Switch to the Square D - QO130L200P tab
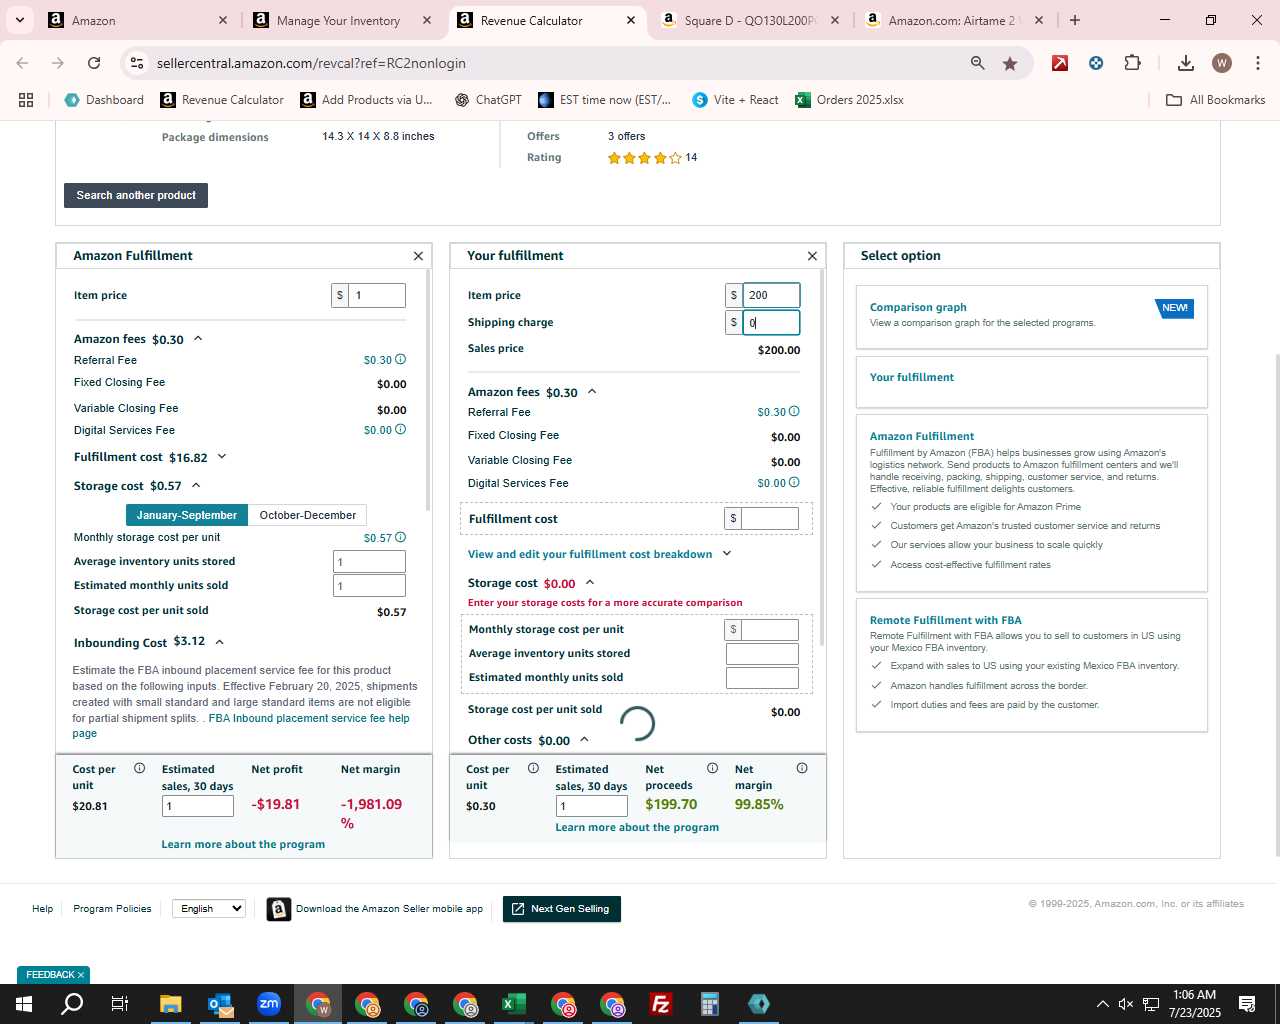This screenshot has height=1024, width=1280. pyautogui.click(x=750, y=20)
